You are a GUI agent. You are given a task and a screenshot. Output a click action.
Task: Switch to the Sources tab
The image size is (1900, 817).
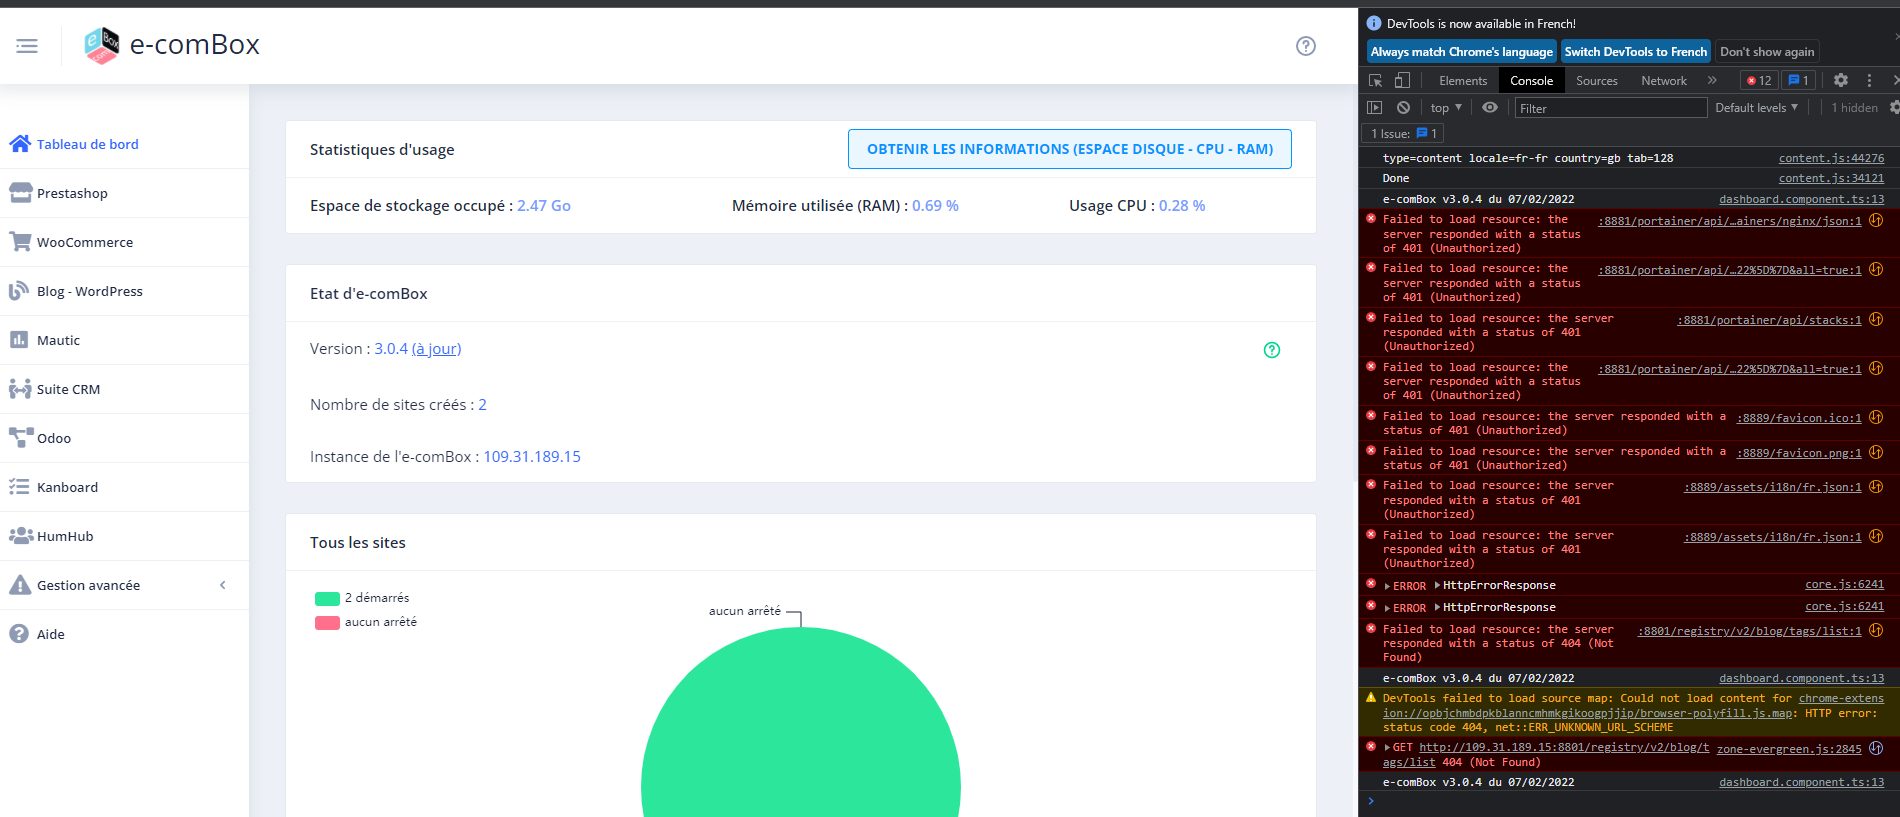tap(1596, 81)
